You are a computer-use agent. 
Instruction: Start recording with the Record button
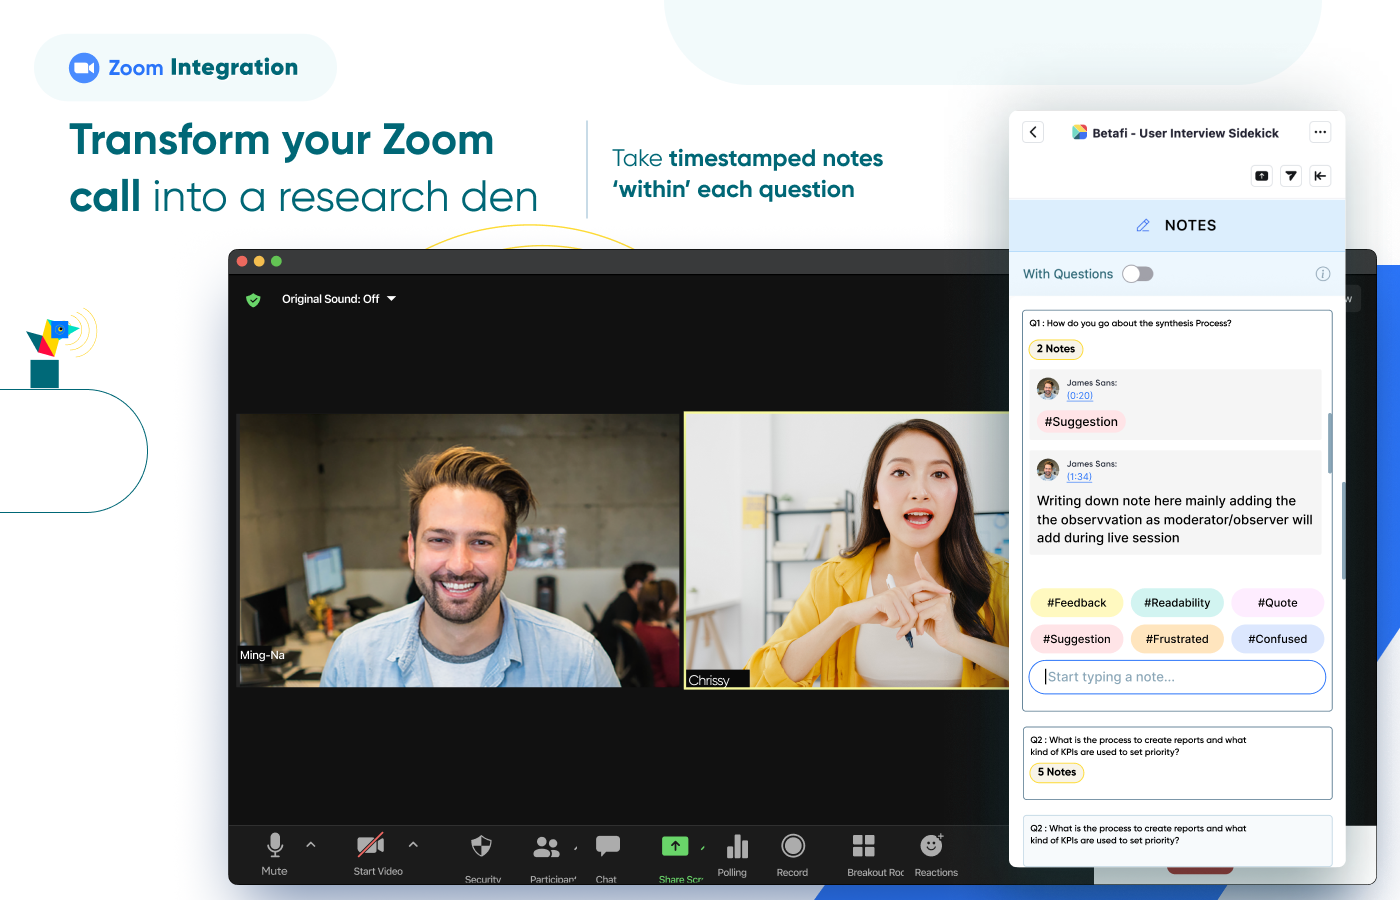tap(793, 846)
